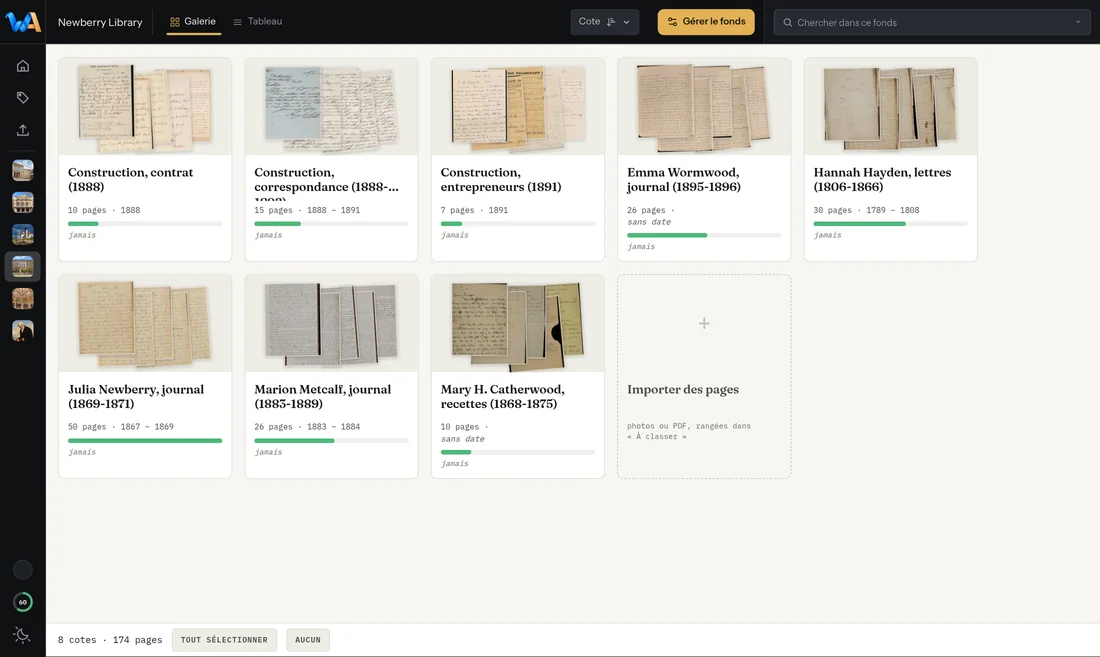Click progress bar of Hannah Hayden card
The width and height of the screenshot is (1100, 657).
pos(890,224)
